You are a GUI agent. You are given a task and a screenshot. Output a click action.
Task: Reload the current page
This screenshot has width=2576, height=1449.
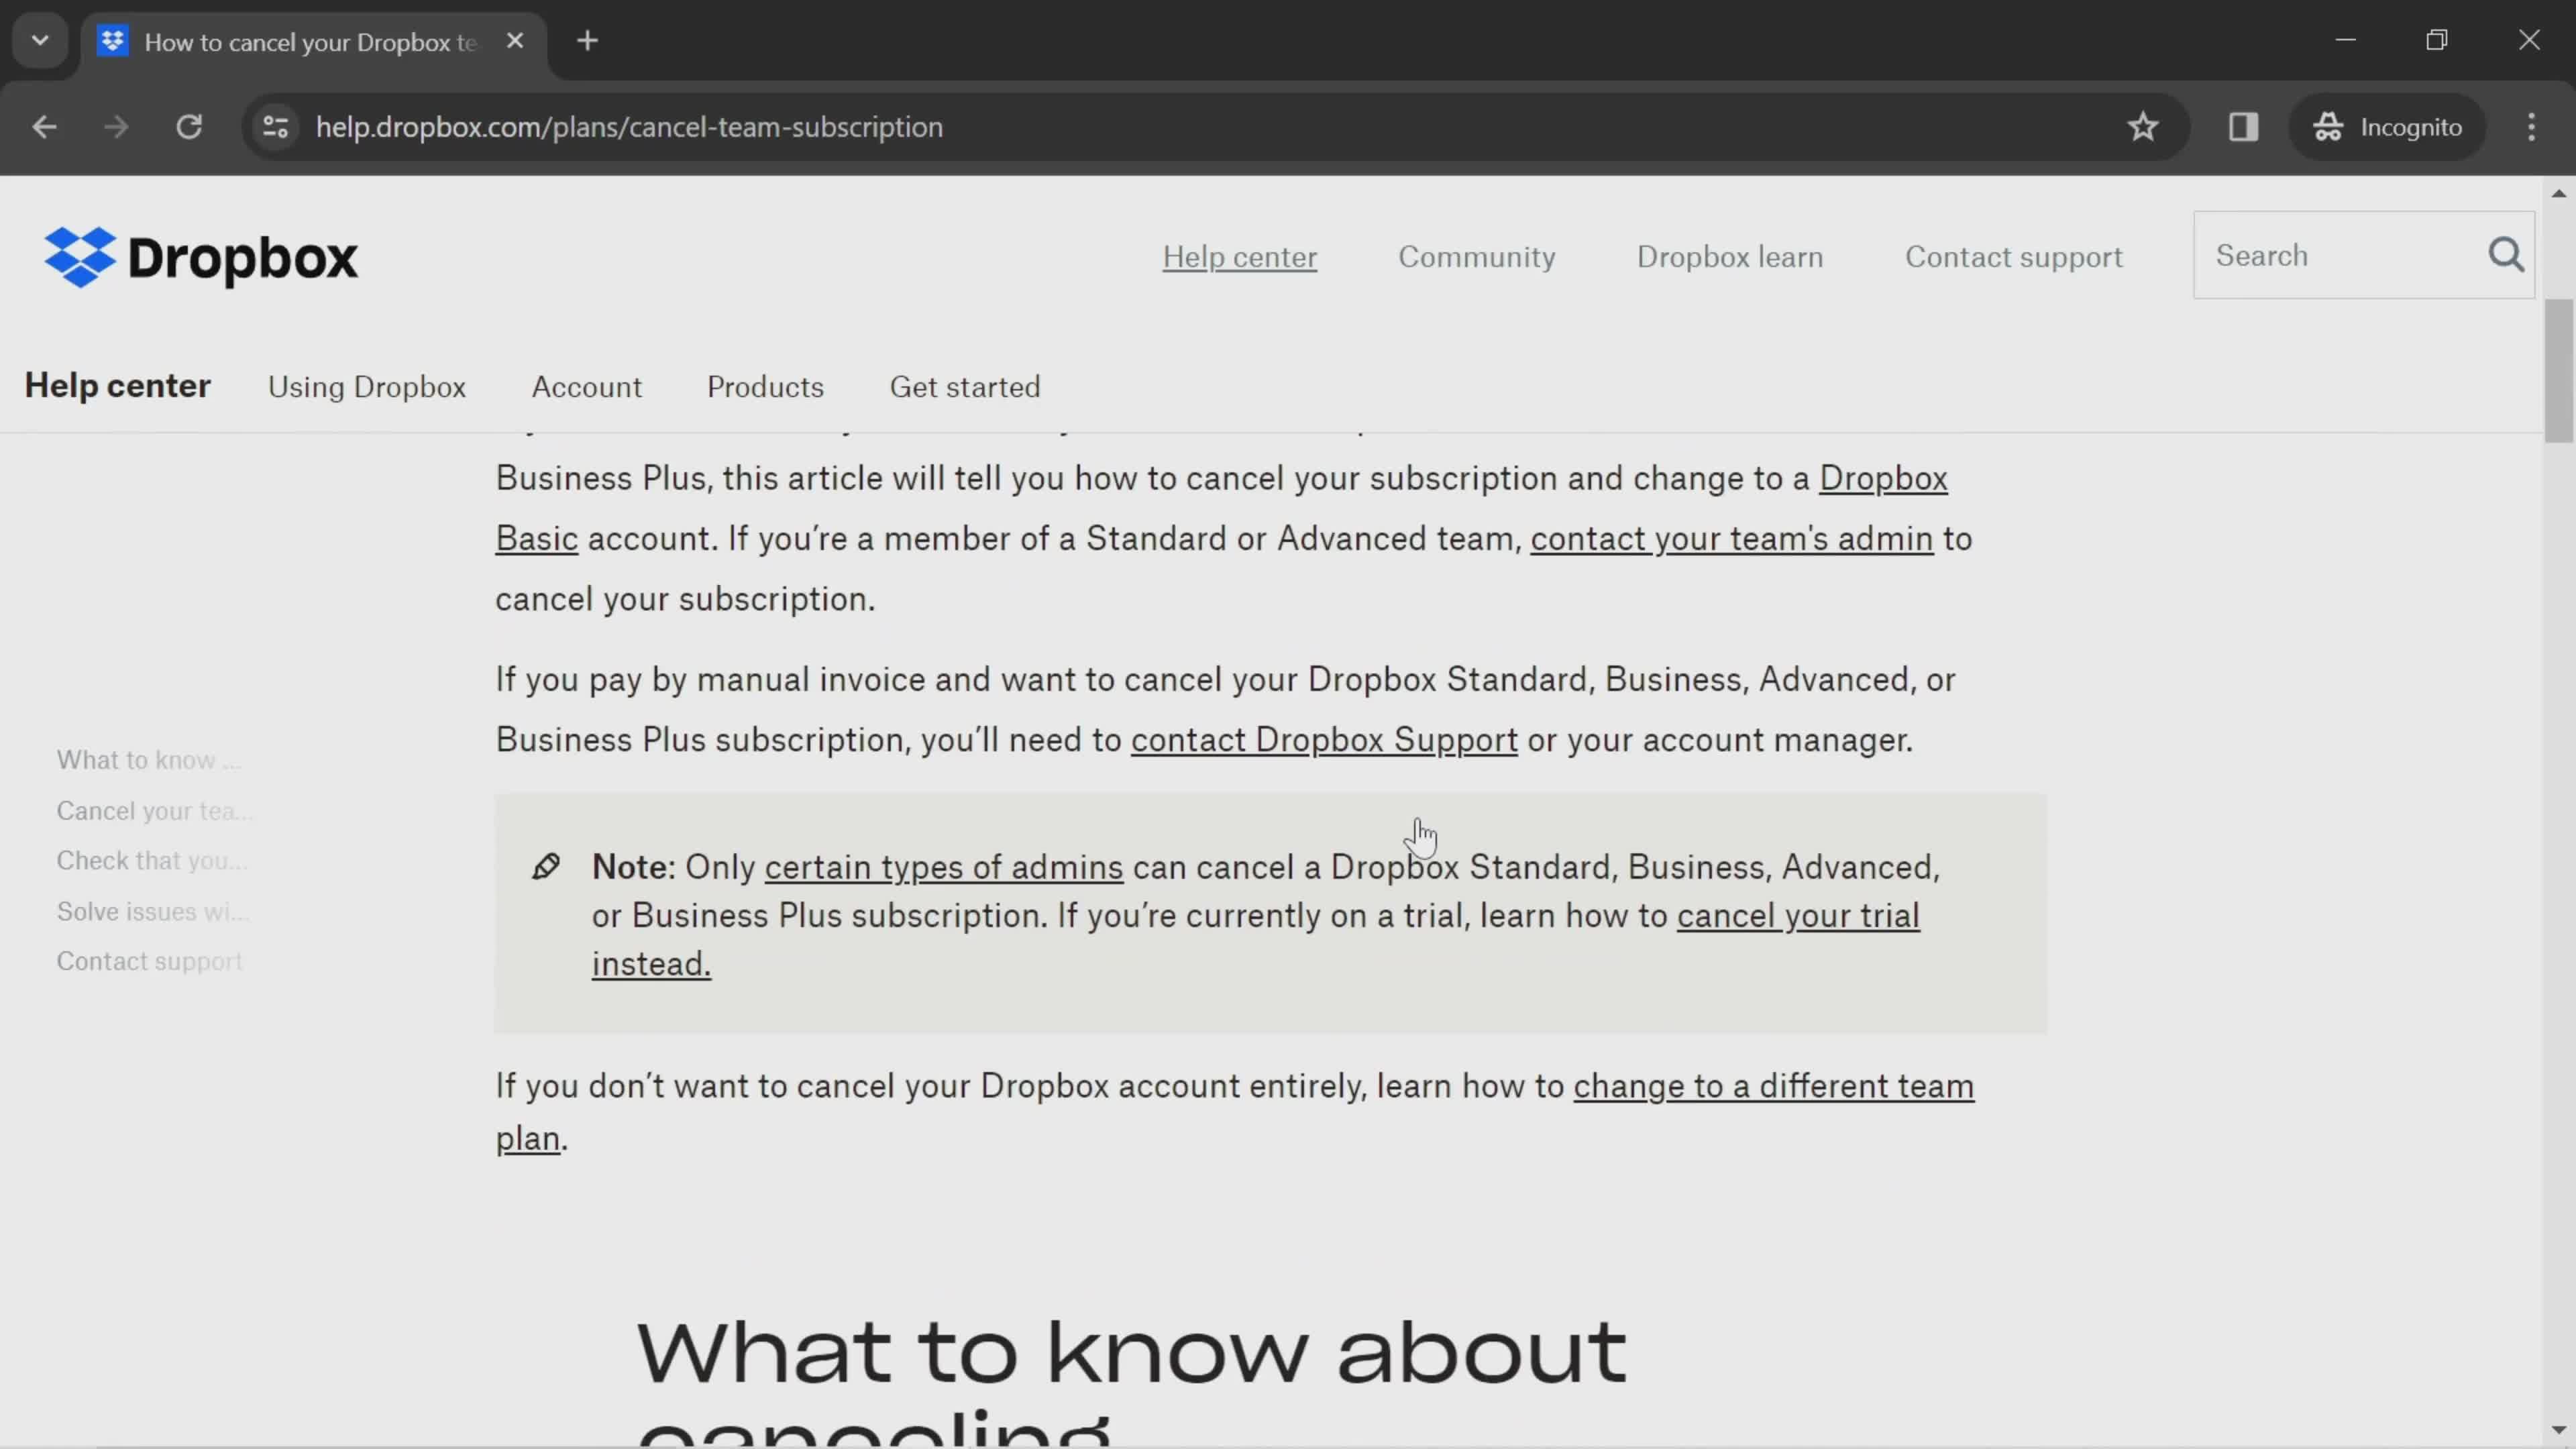[x=189, y=127]
